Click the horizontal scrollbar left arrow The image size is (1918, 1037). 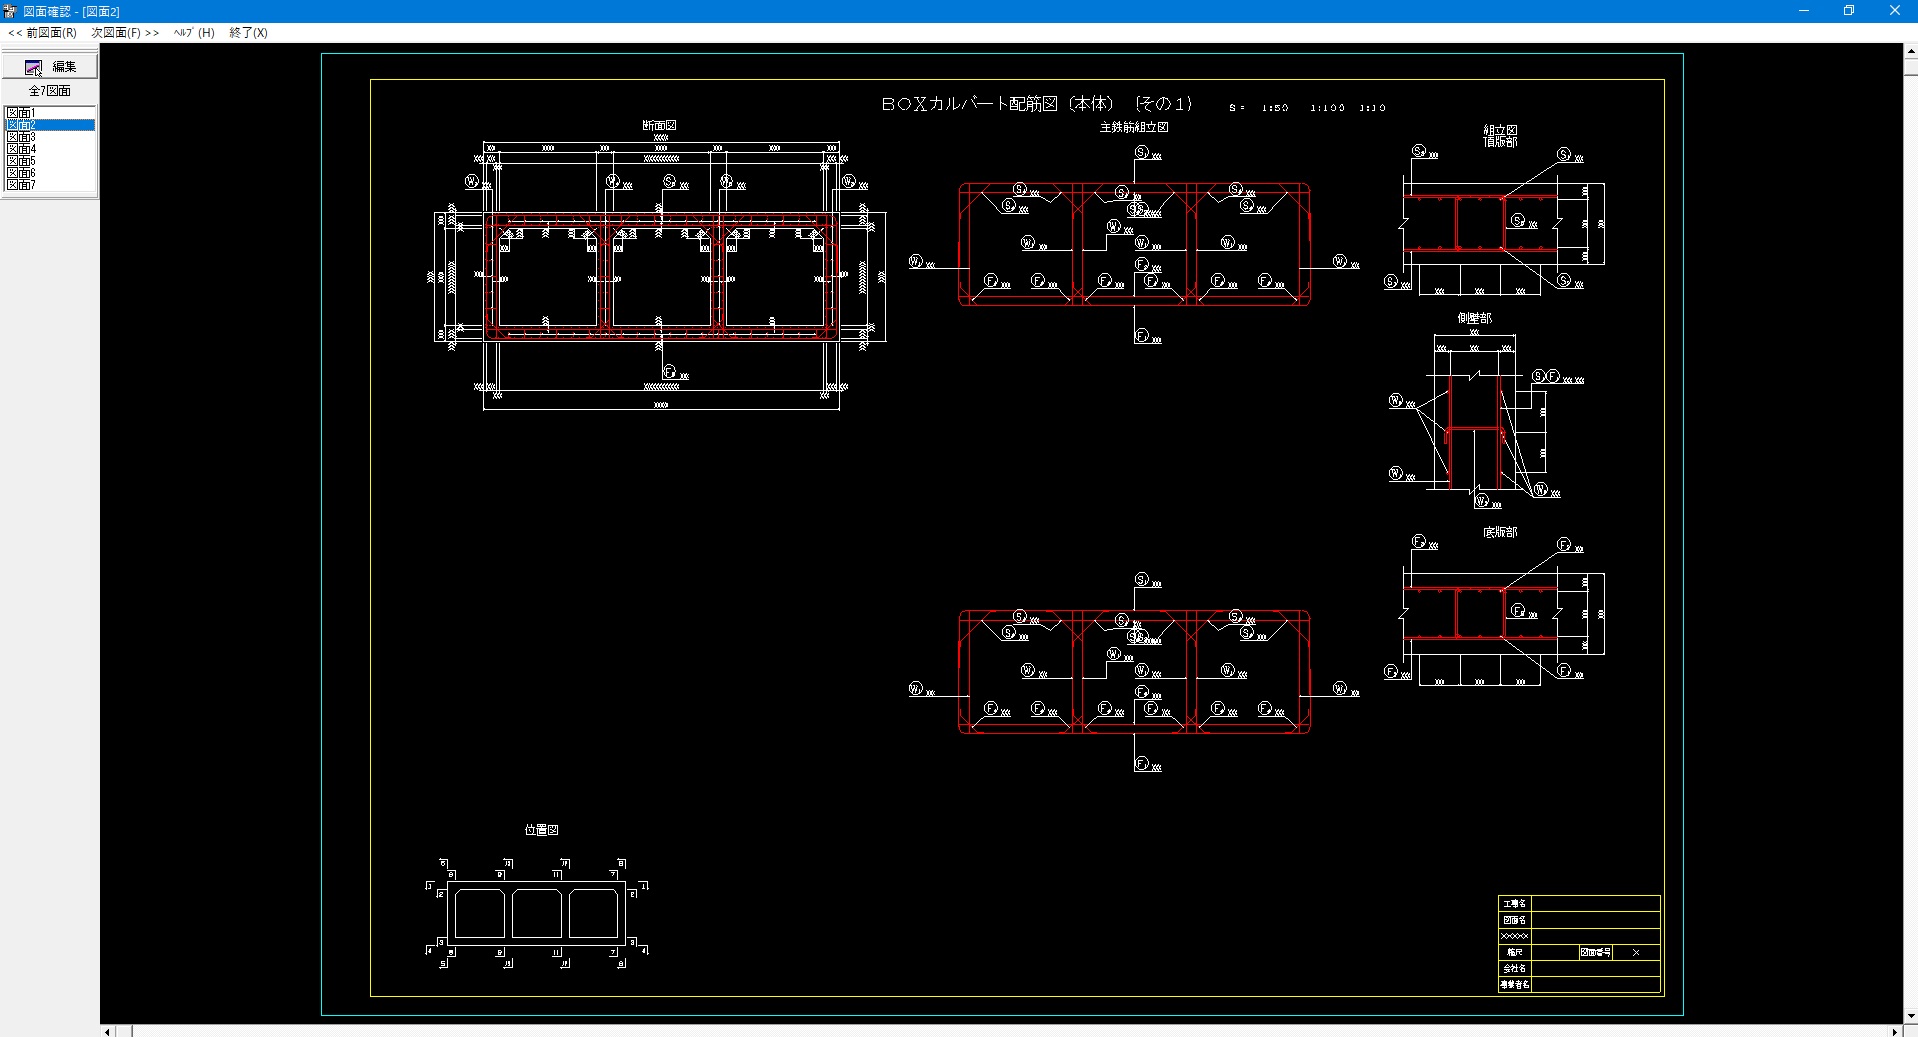(x=107, y=1031)
